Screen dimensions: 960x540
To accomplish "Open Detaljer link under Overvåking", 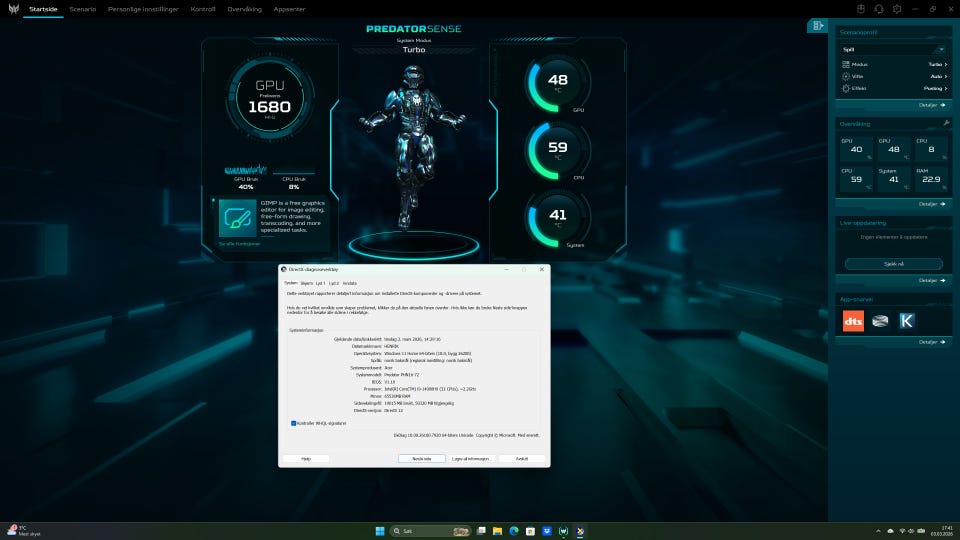I will click(x=932, y=204).
